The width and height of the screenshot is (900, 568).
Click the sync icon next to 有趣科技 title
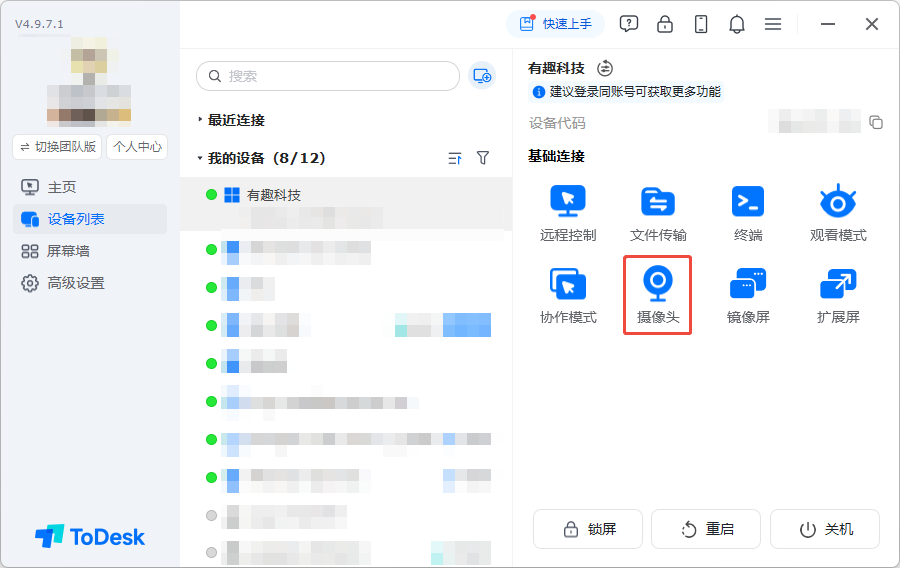(605, 68)
